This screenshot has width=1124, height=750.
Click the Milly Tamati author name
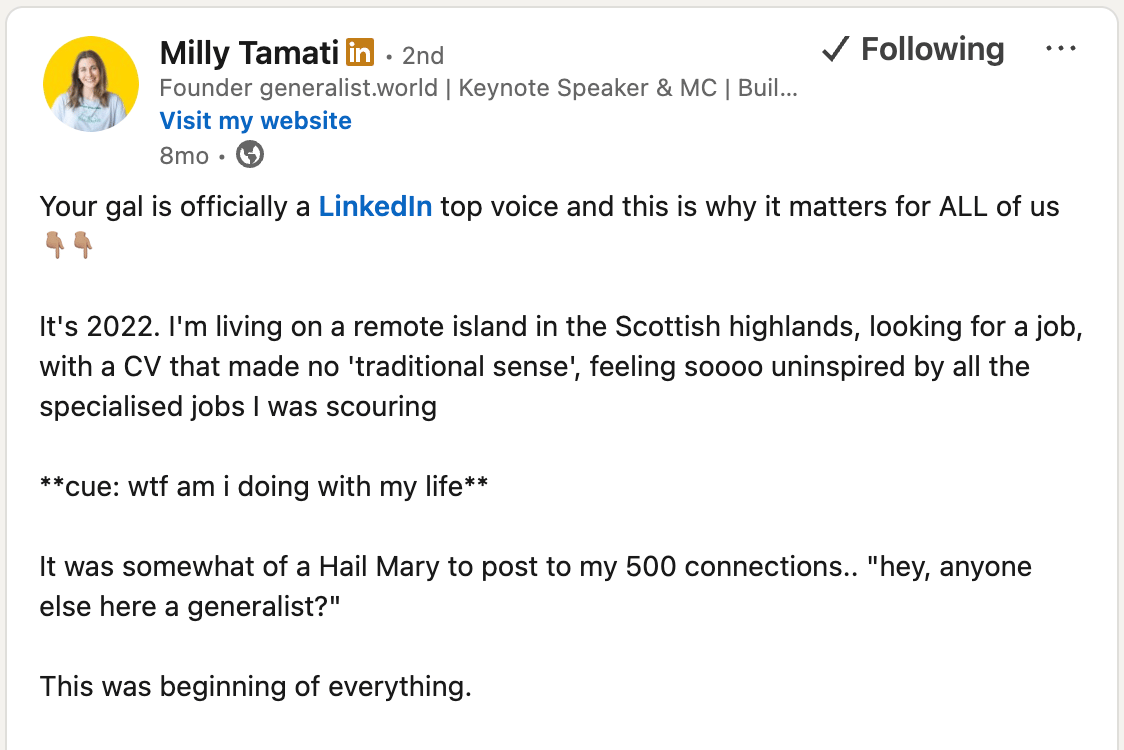coord(249,52)
